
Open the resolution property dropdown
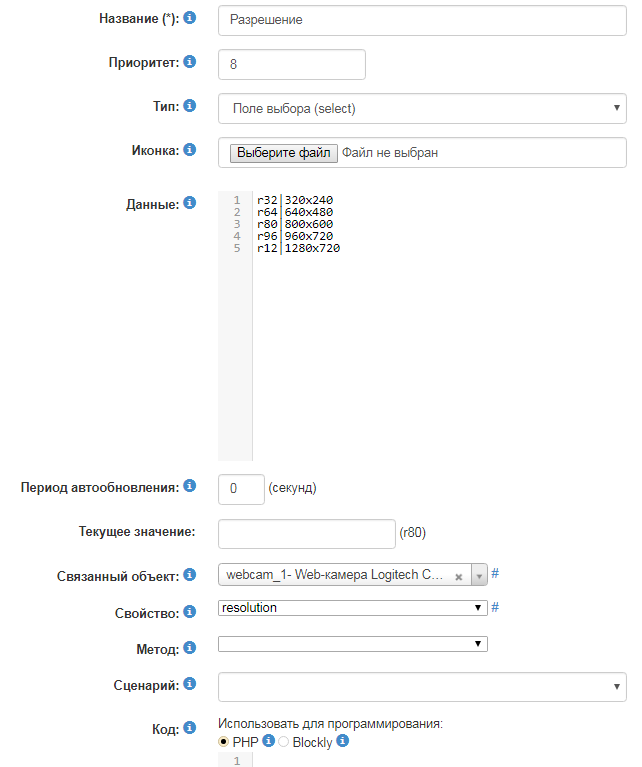click(x=352, y=608)
